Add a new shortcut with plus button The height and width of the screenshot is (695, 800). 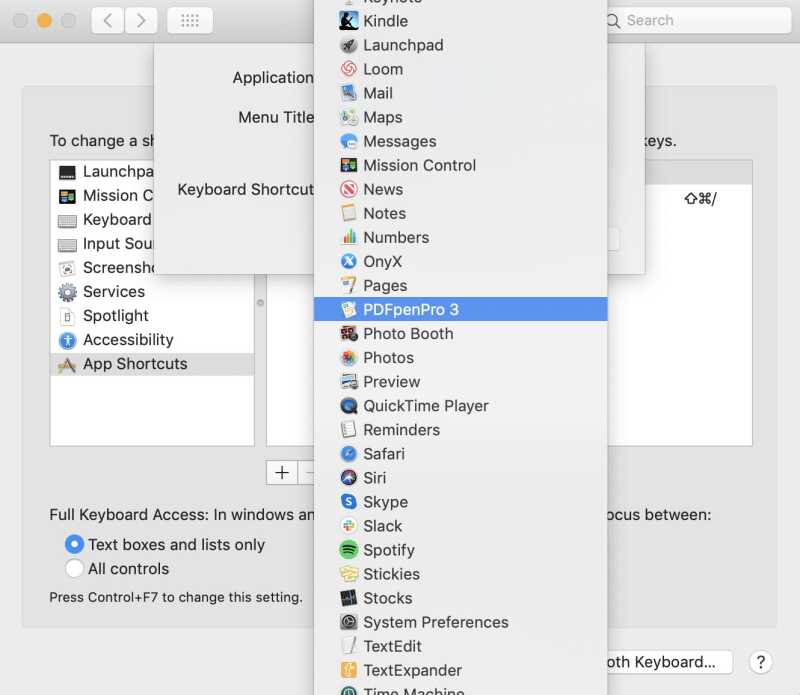click(x=282, y=473)
